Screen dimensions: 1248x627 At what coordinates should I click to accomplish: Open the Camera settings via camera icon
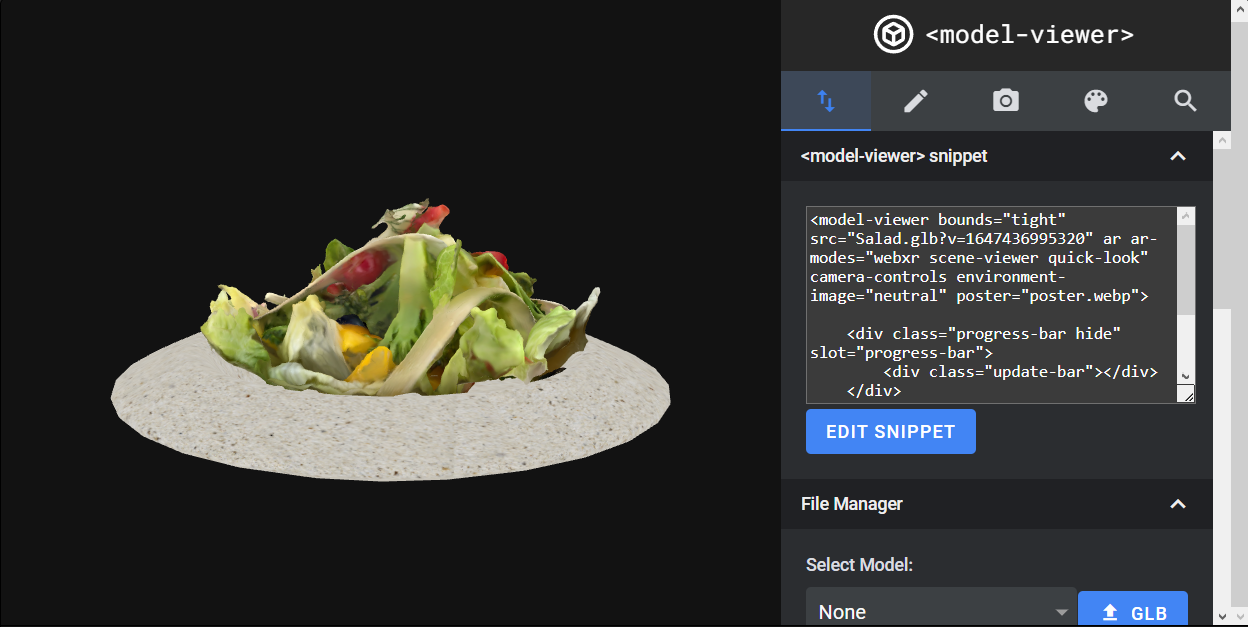[1005, 100]
